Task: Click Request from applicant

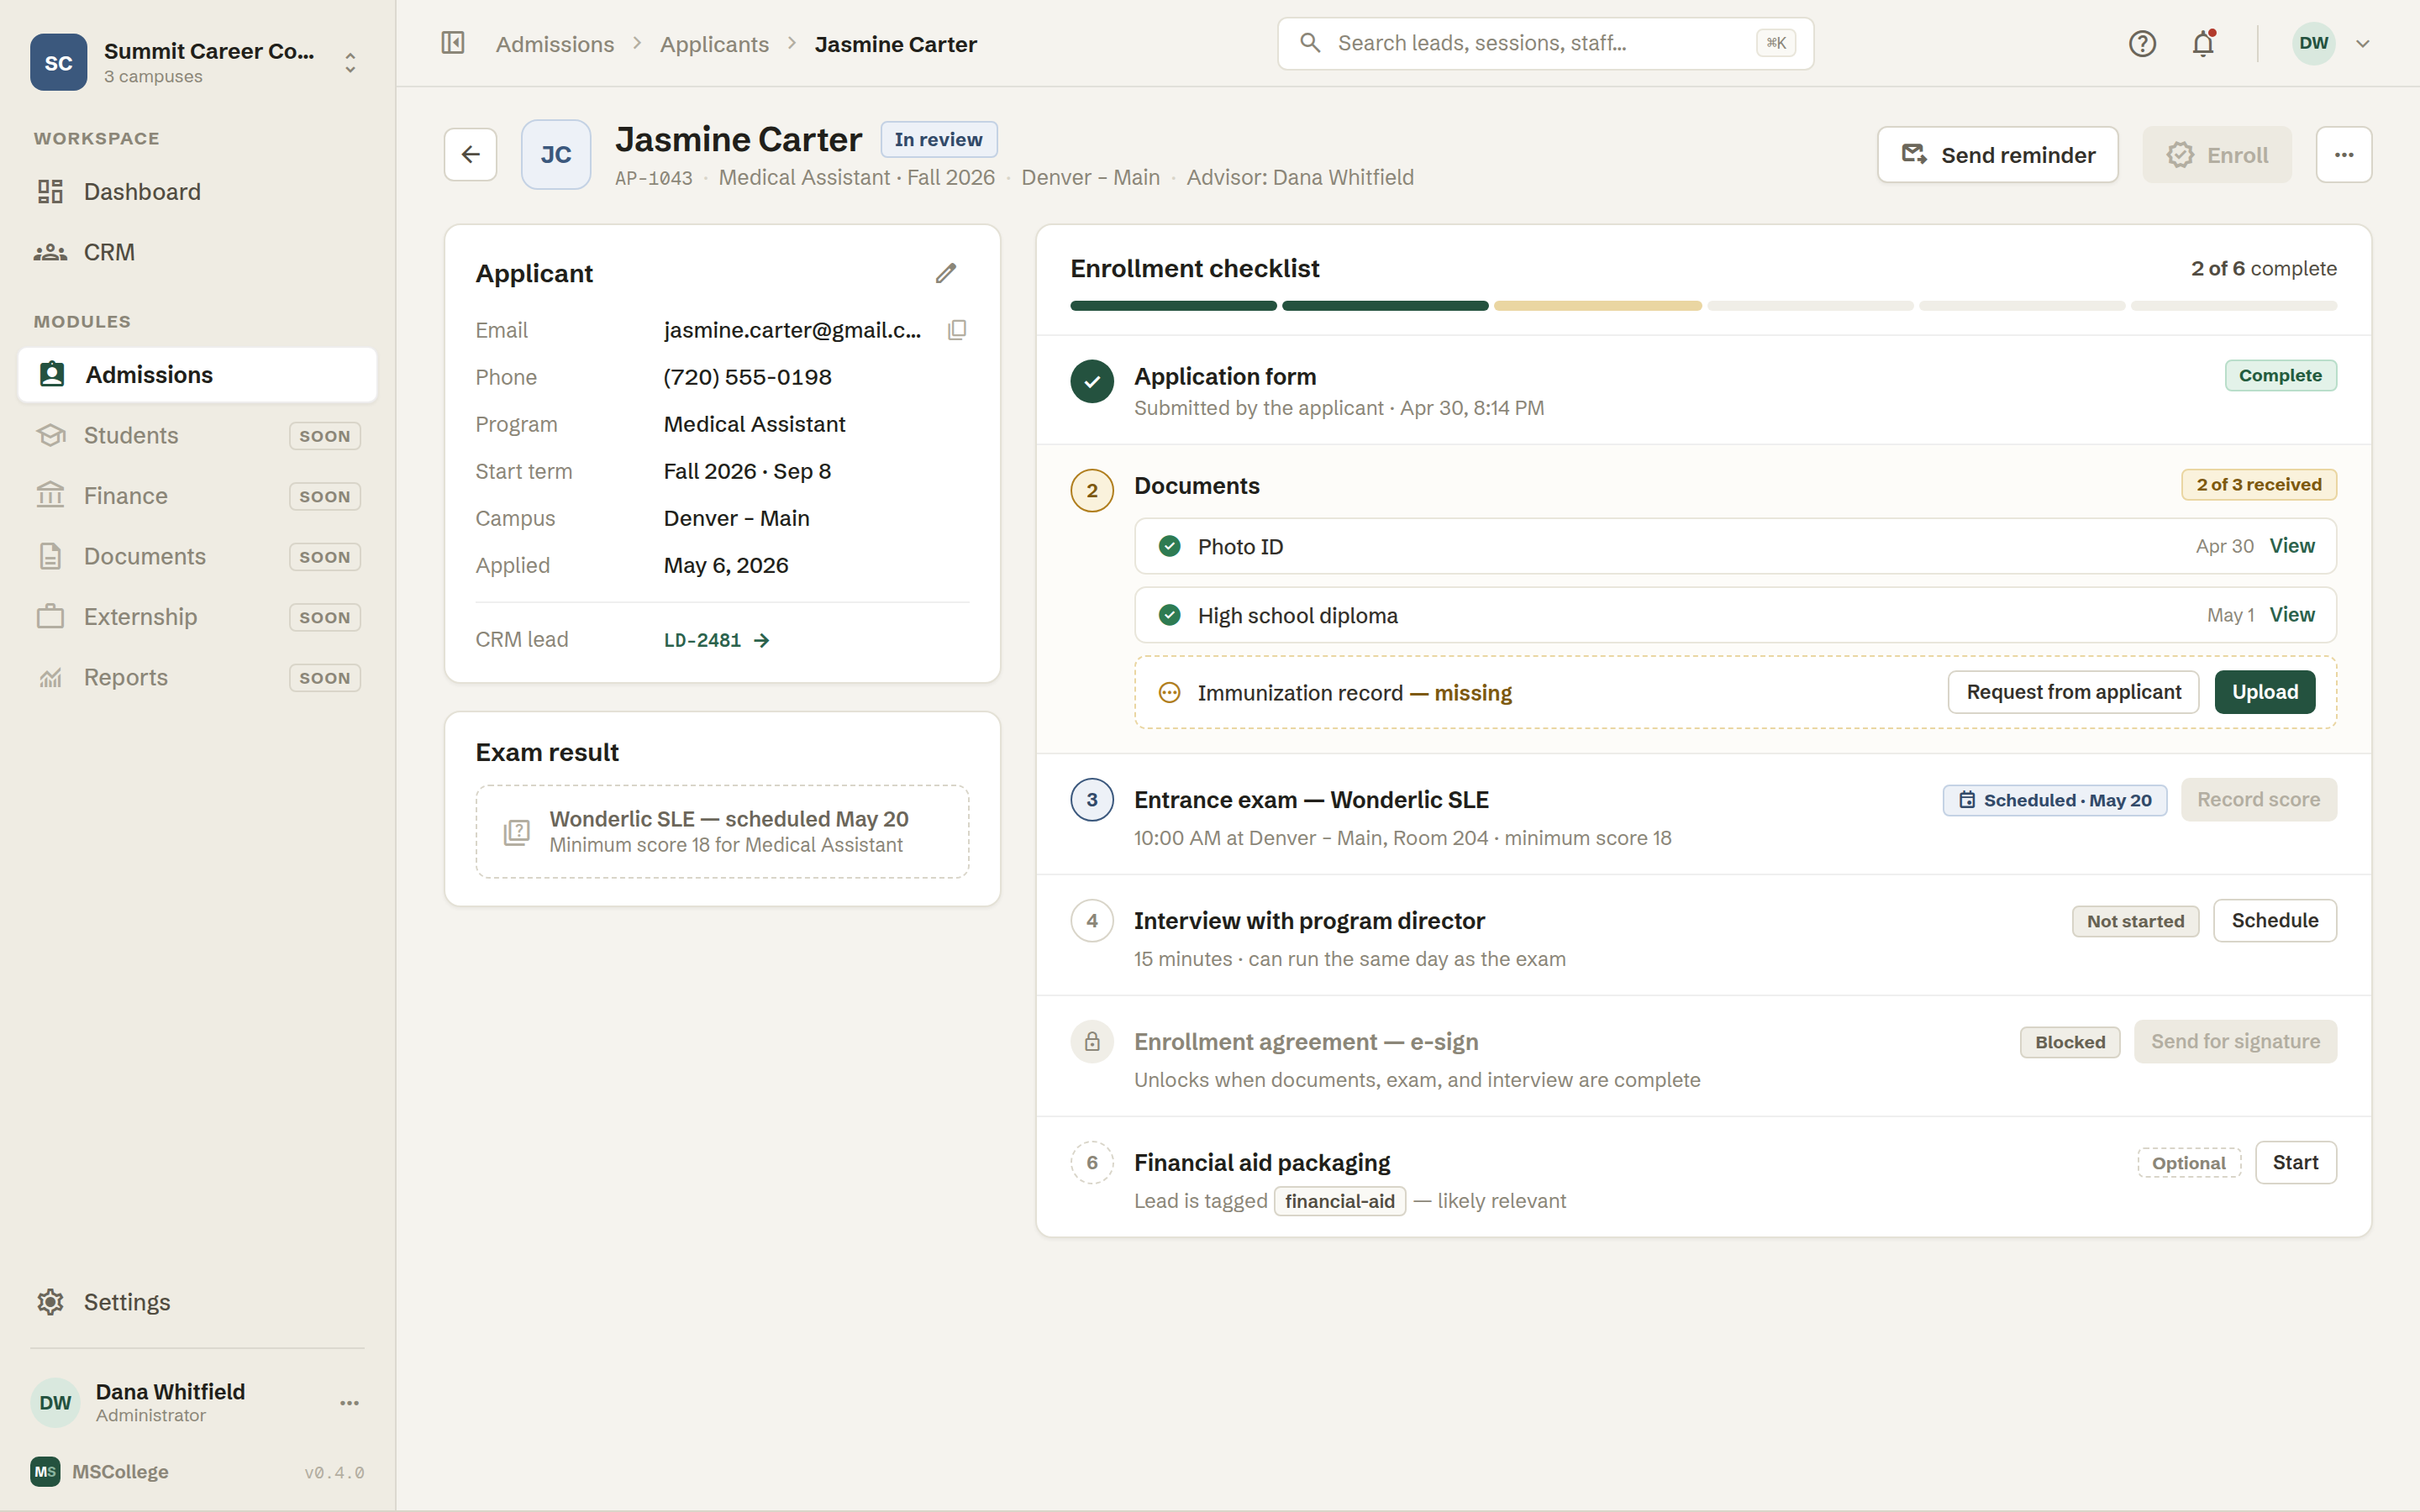Action: (x=2073, y=692)
